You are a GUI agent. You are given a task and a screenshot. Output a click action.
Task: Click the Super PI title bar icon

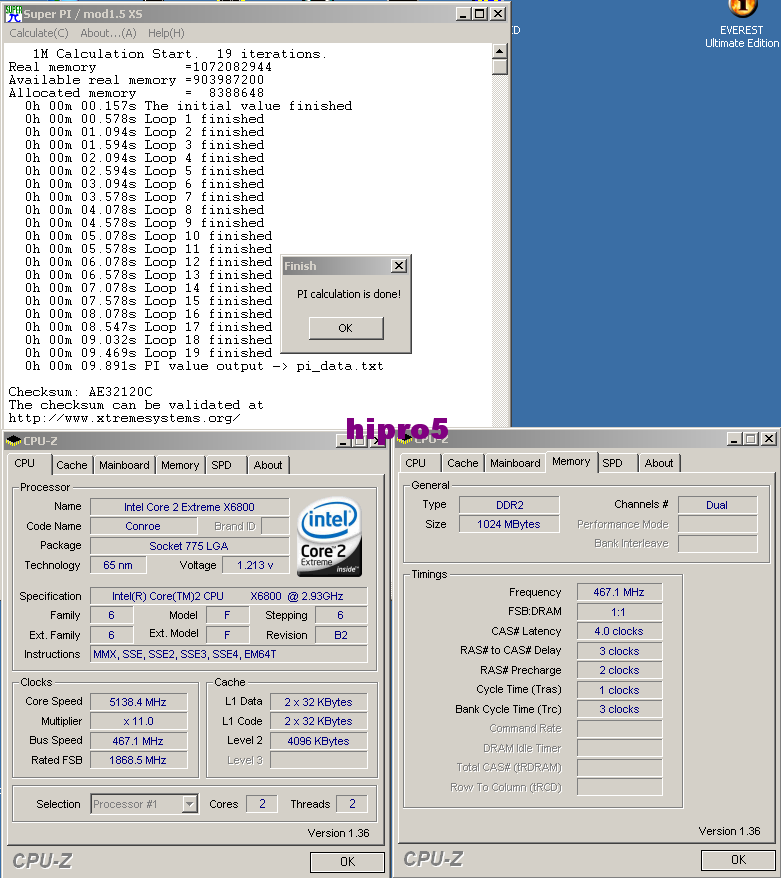pyautogui.click(x=13, y=13)
